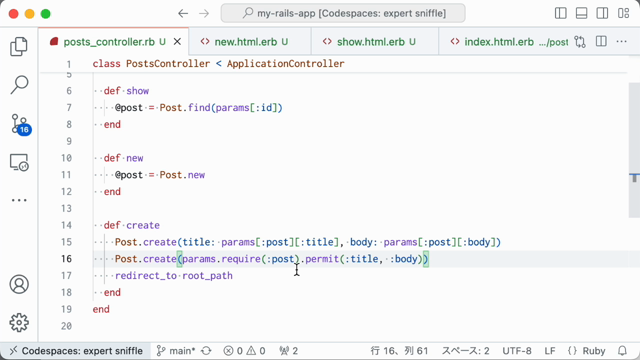This screenshot has height=360, width=640.
Task: Switch to the index.html.erb tab
Action: [503, 42]
